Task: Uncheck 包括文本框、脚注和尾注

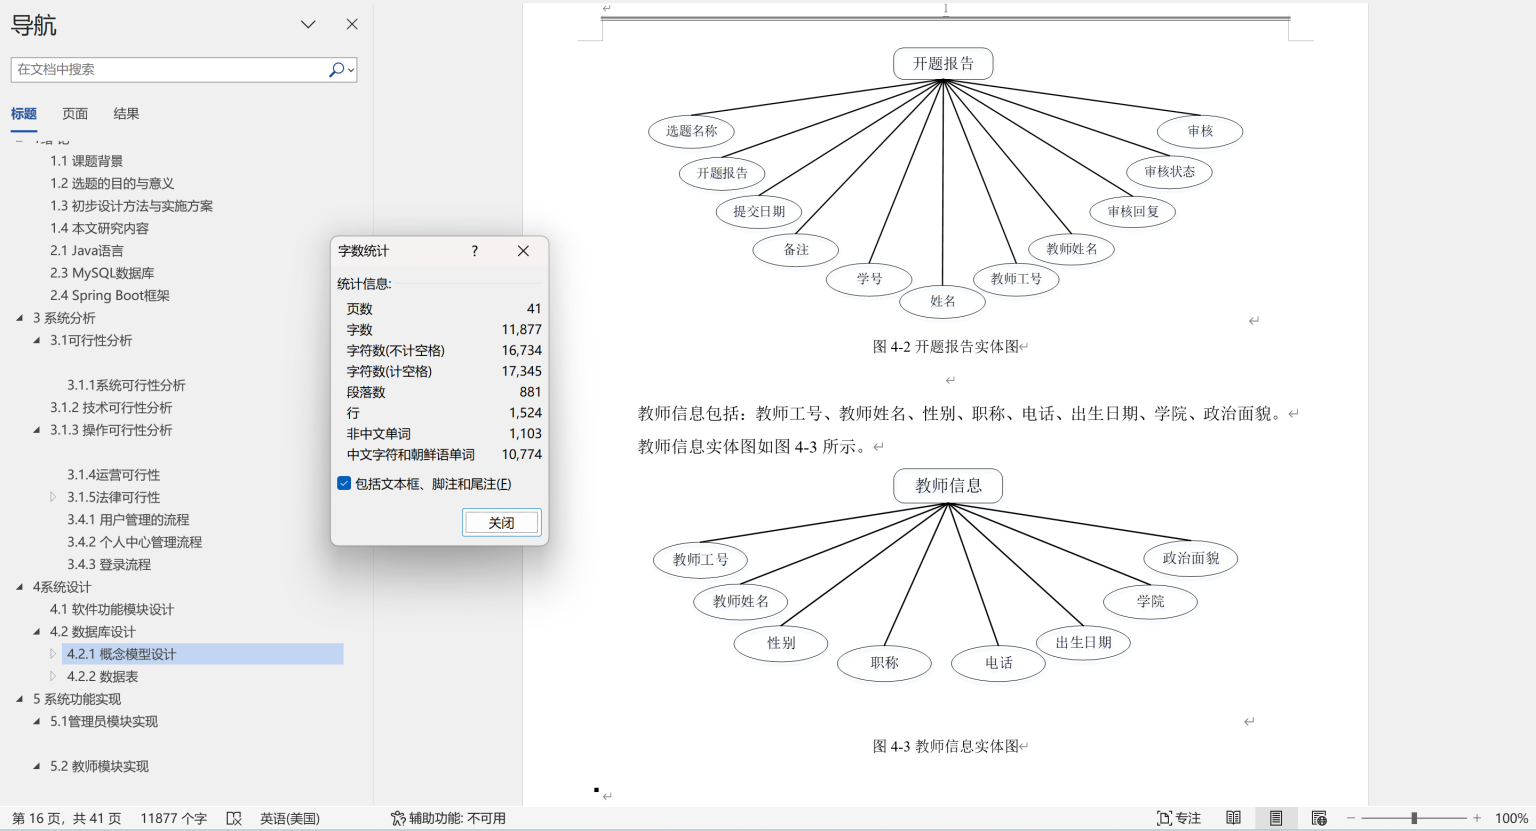Action: (x=344, y=484)
